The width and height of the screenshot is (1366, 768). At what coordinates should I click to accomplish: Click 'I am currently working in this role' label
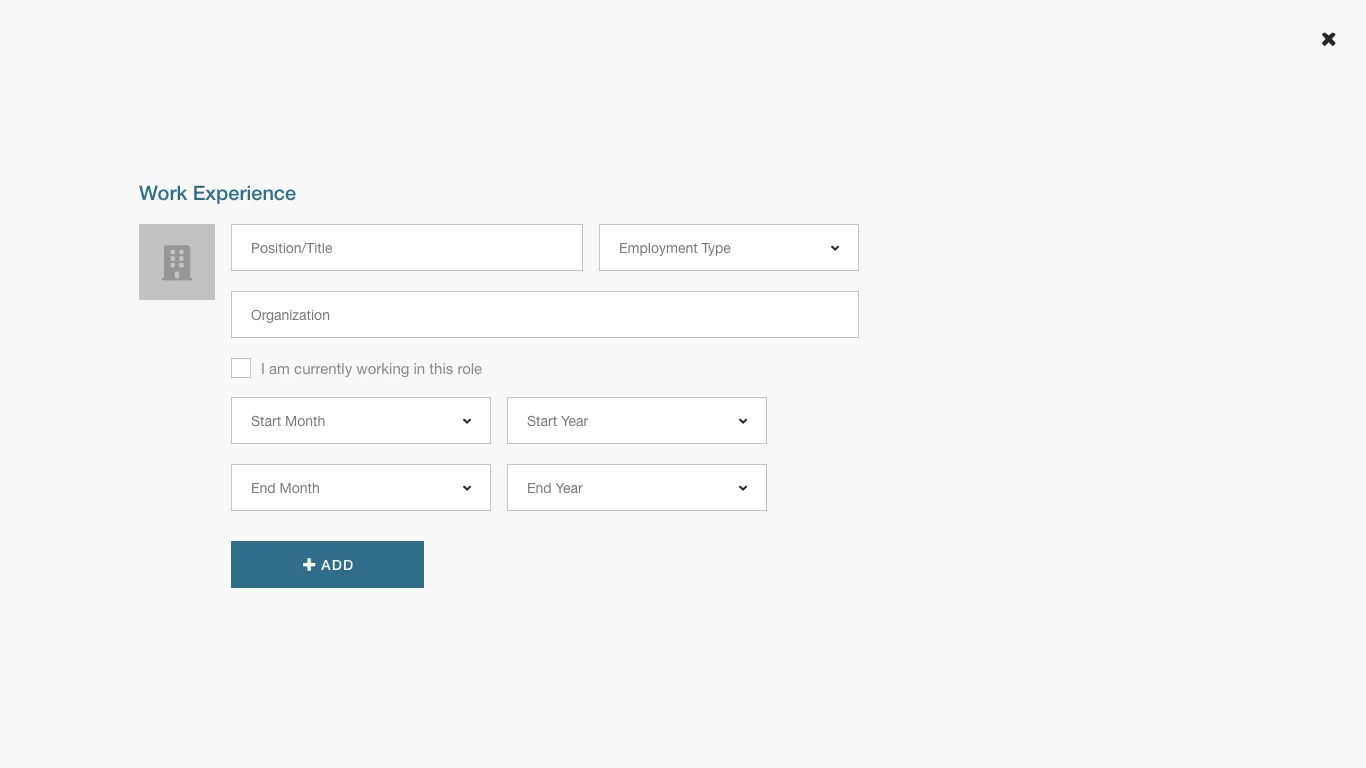(x=371, y=369)
